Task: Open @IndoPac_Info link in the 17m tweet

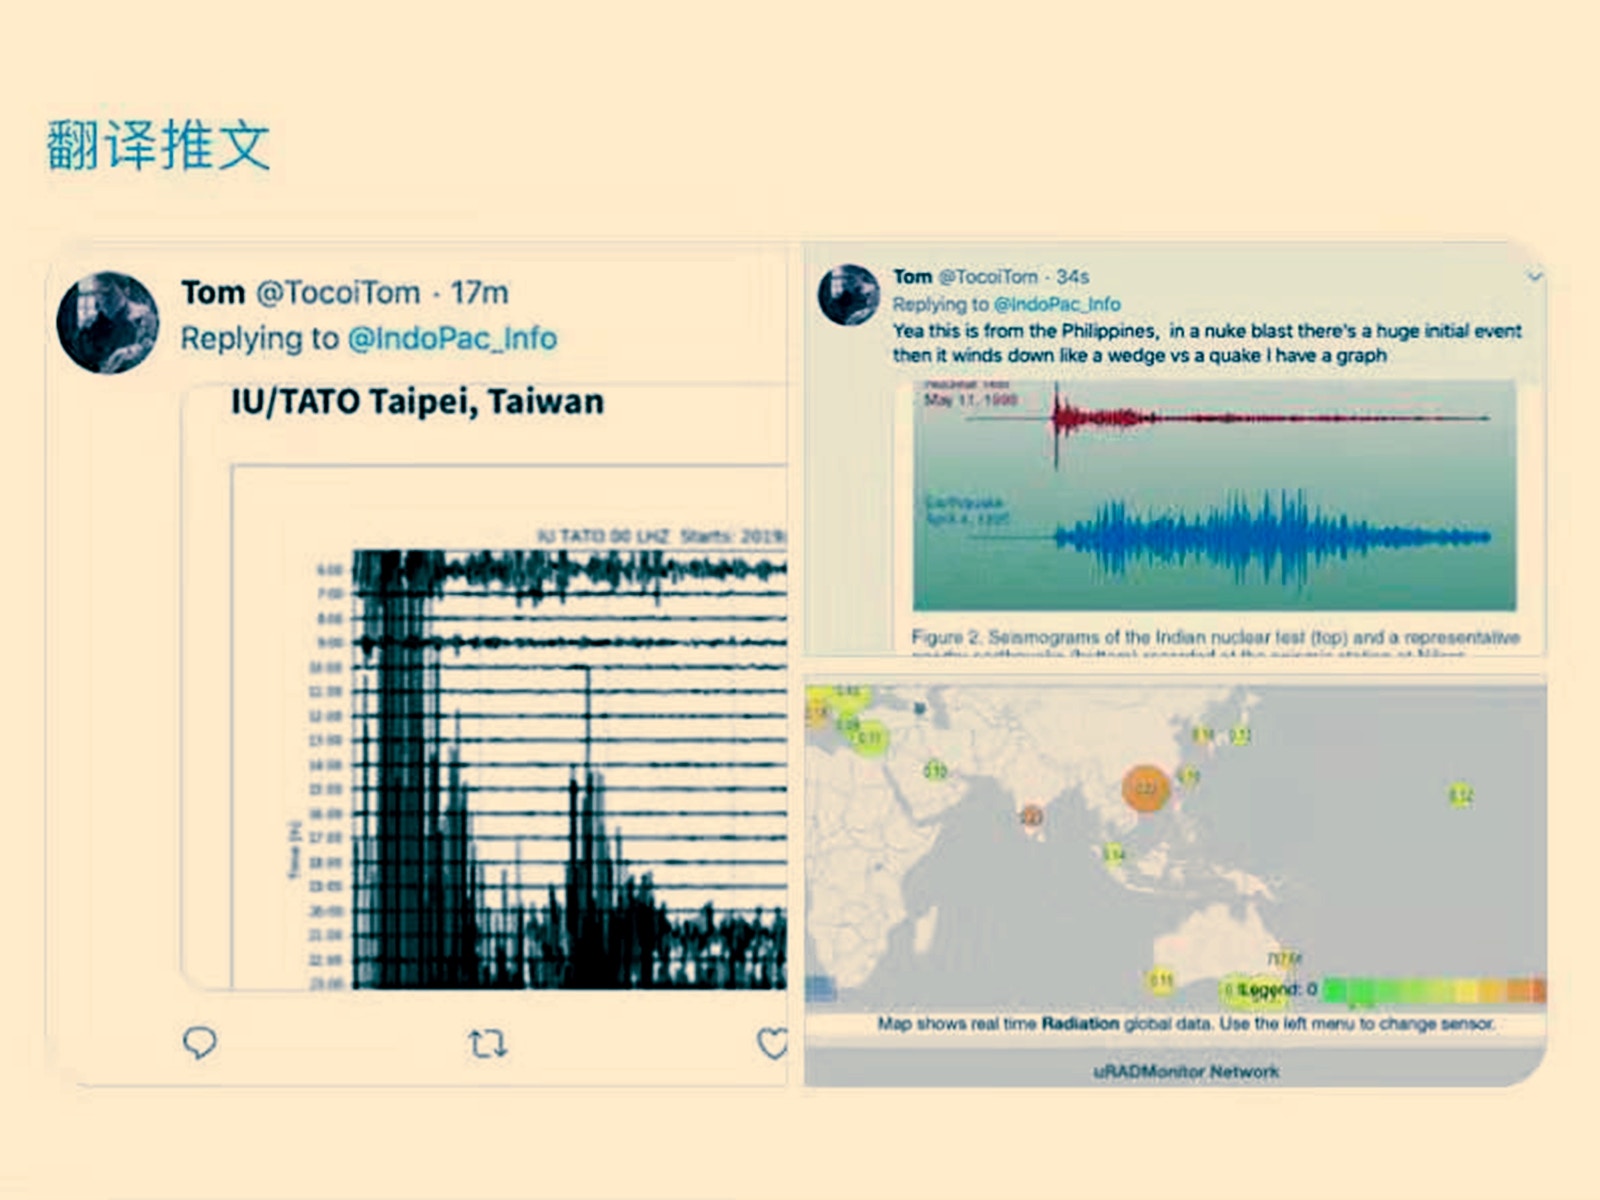Action: pos(452,339)
